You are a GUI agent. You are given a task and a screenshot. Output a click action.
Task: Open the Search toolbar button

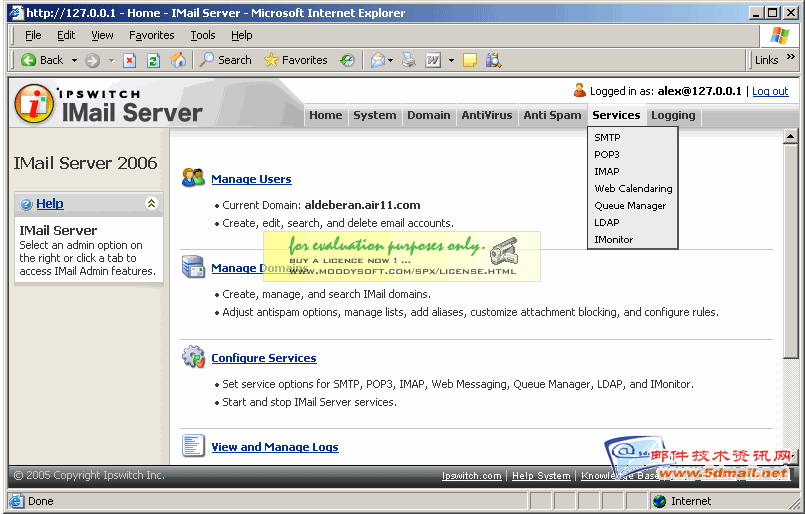(225, 60)
